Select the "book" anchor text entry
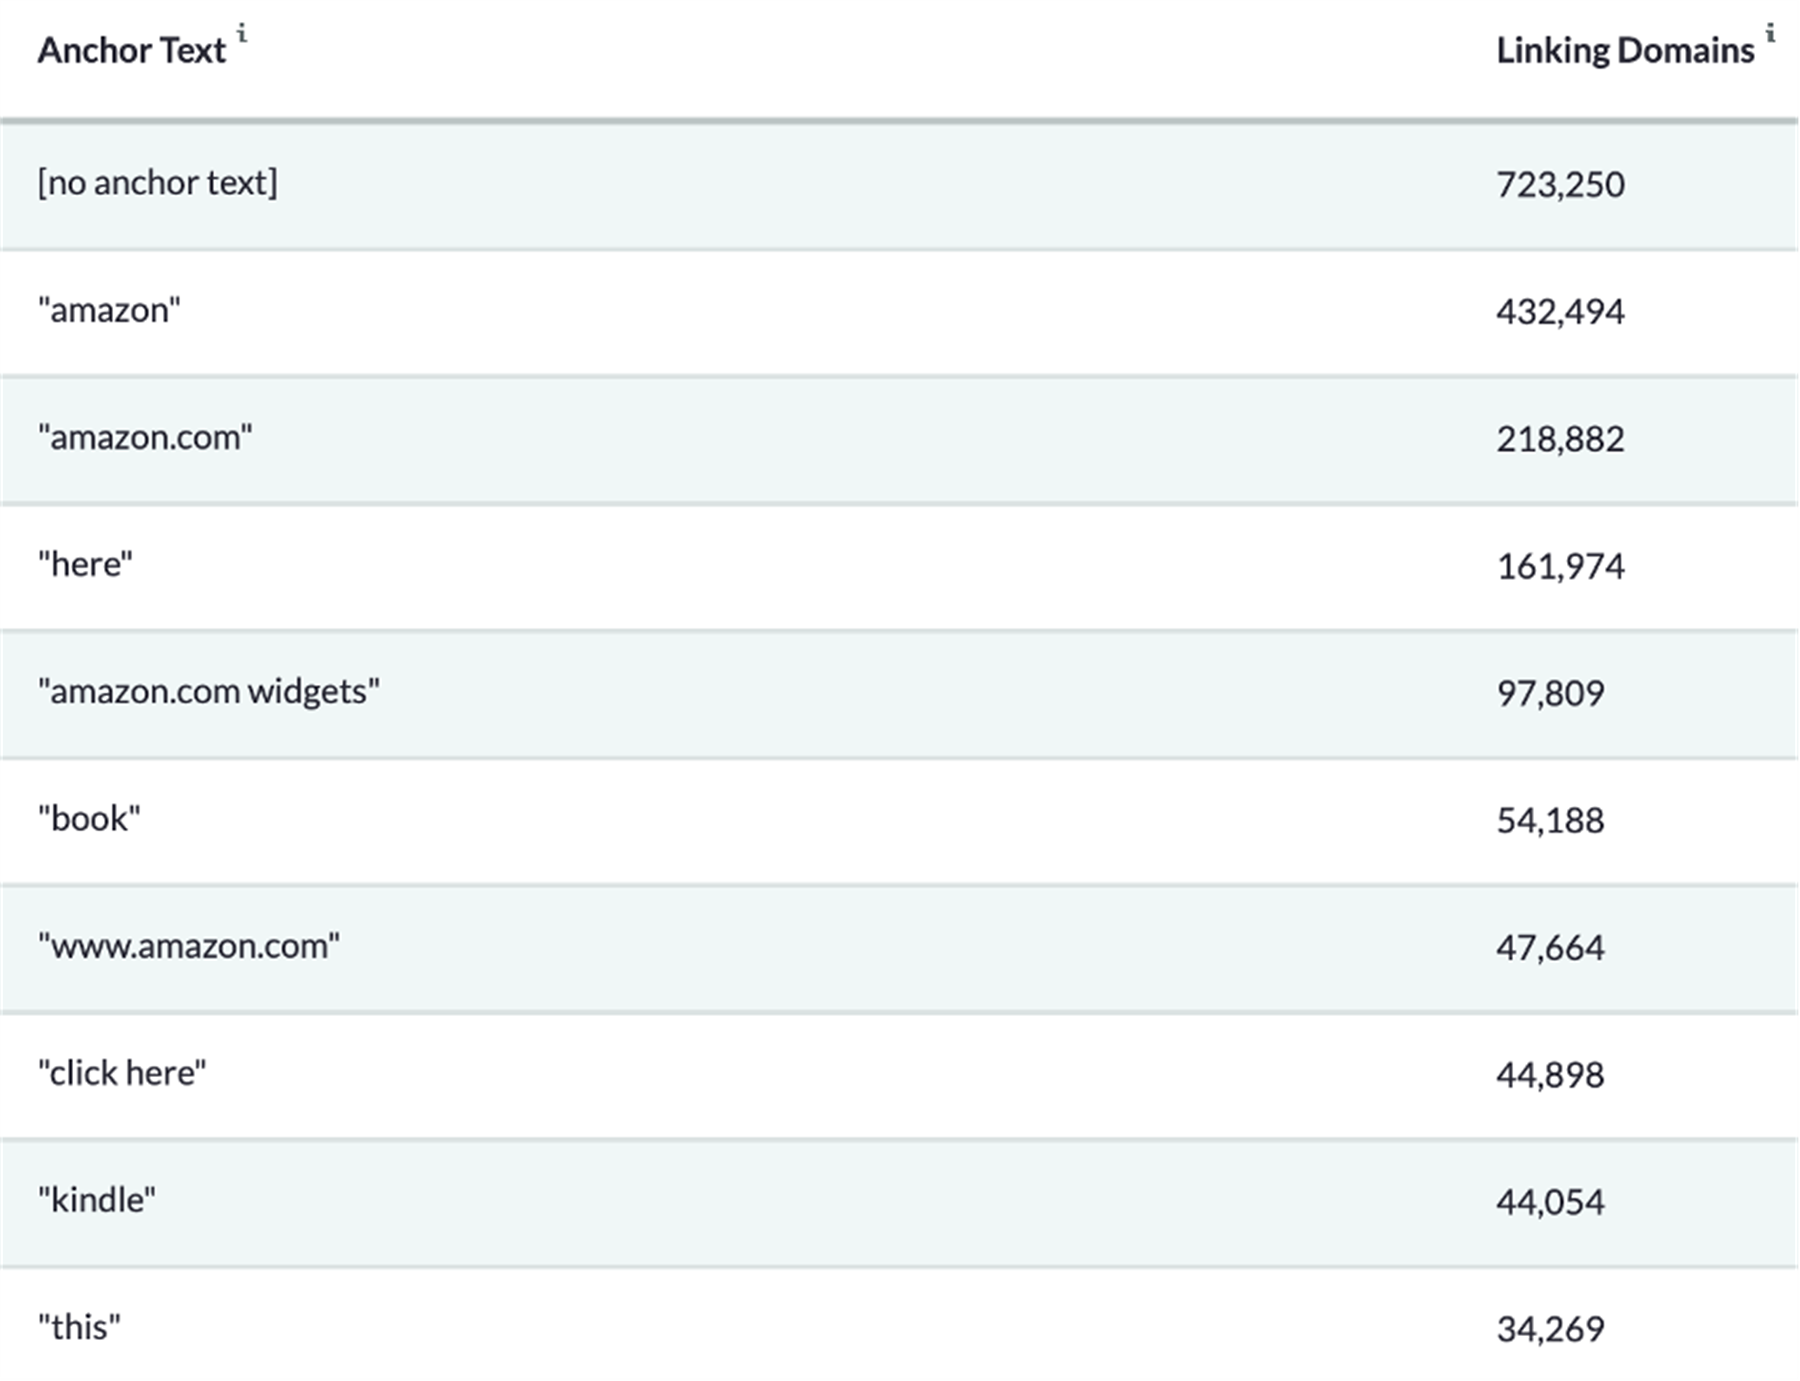The image size is (1800, 1381). (89, 818)
